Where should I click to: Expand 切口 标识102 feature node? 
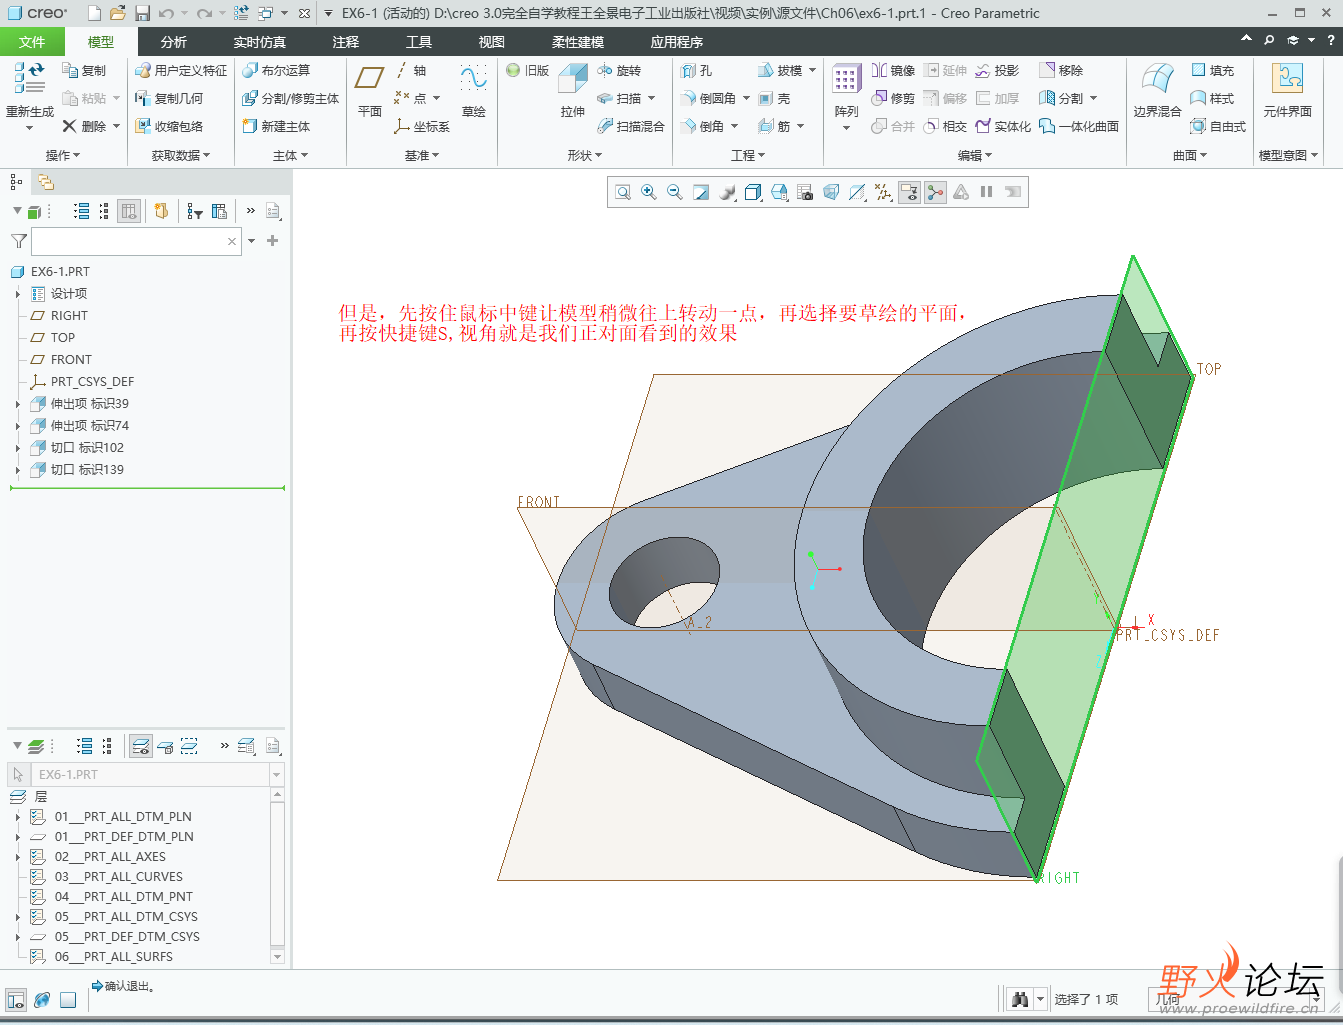click(18, 448)
